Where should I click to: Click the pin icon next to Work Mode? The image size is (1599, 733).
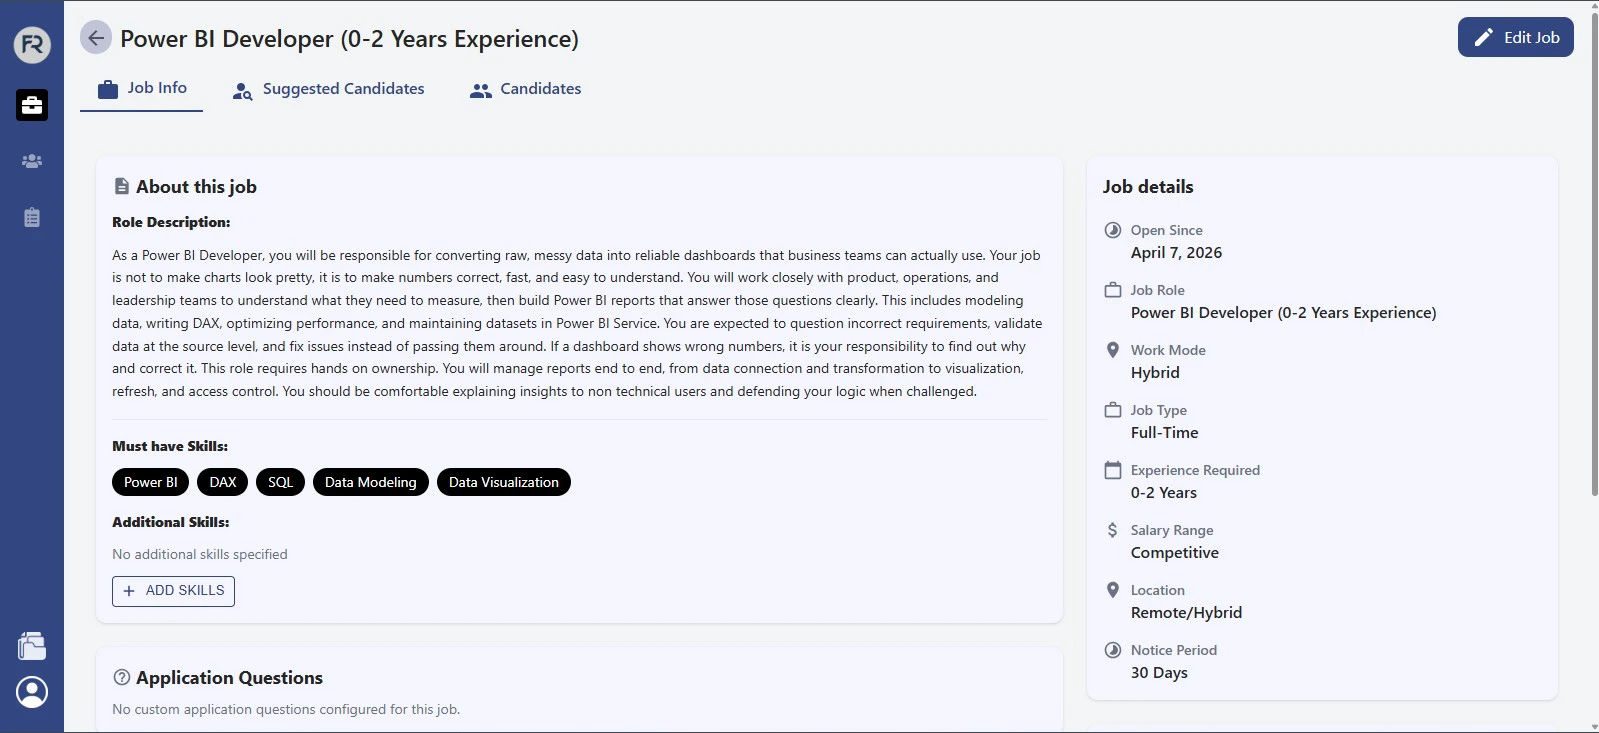[x=1113, y=350]
